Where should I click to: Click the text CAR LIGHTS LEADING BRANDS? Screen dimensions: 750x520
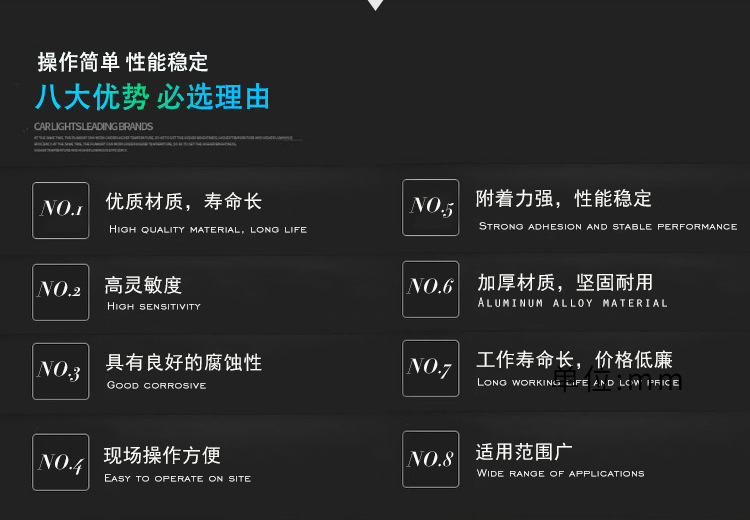tap(93, 126)
